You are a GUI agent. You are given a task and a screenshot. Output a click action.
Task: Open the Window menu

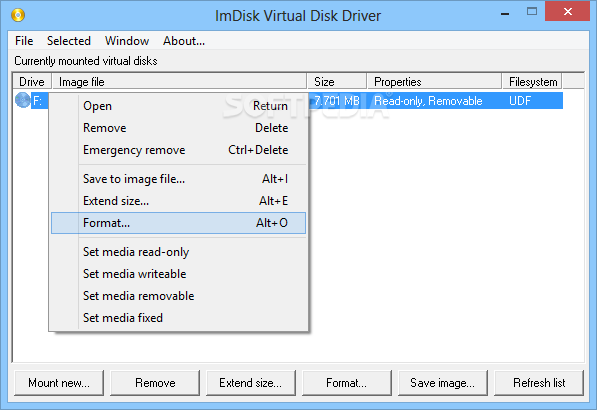click(x=127, y=41)
